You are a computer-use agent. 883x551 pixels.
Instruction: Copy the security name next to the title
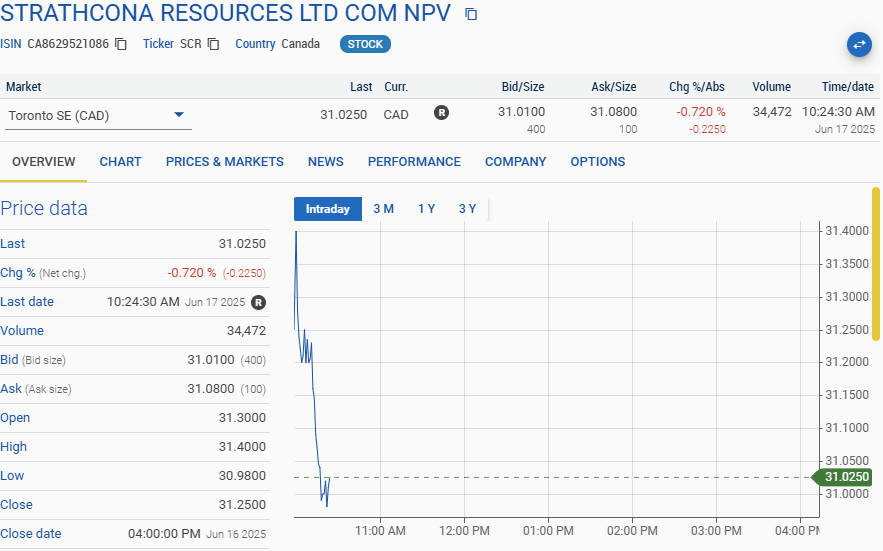471,14
